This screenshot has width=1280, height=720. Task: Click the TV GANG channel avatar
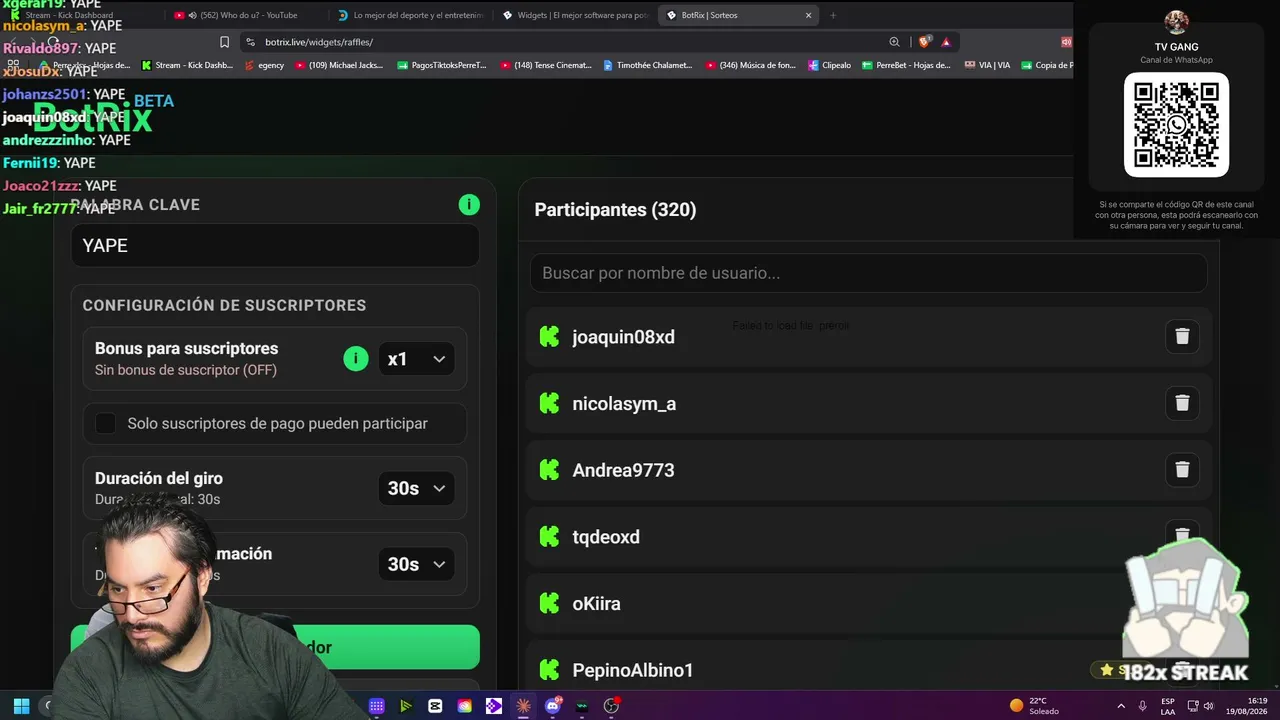(1176, 22)
